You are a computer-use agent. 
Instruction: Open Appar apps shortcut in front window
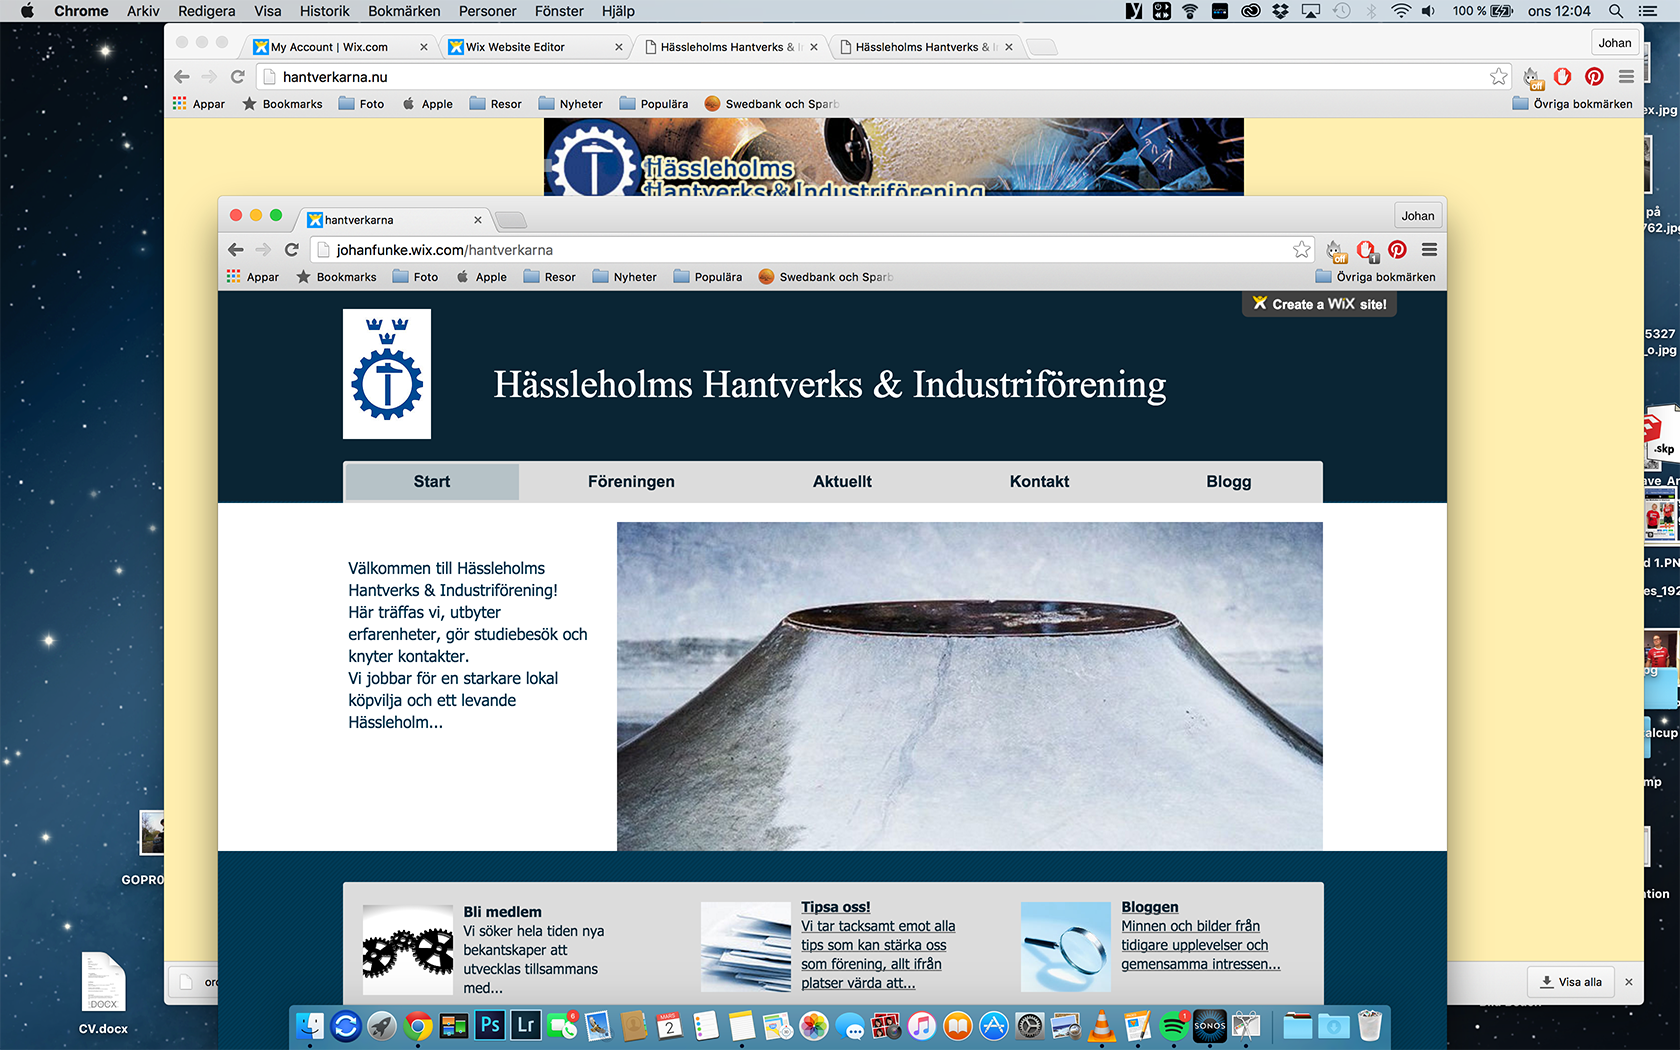click(253, 277)
